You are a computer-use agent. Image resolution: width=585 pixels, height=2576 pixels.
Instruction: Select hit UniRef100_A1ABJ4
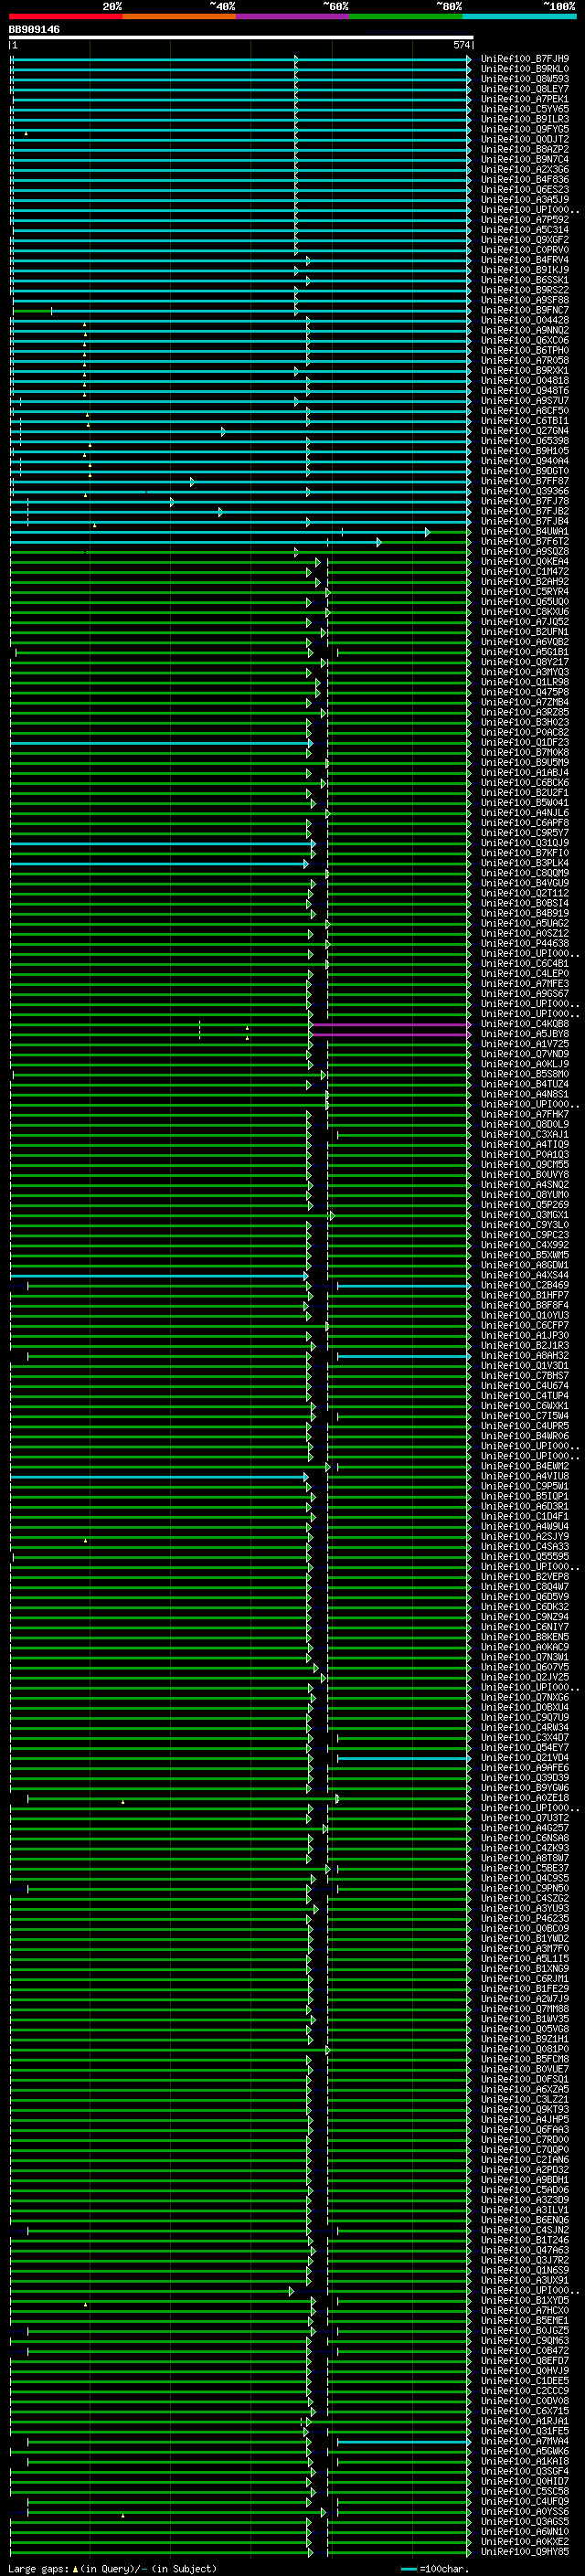tap(525, 773)
